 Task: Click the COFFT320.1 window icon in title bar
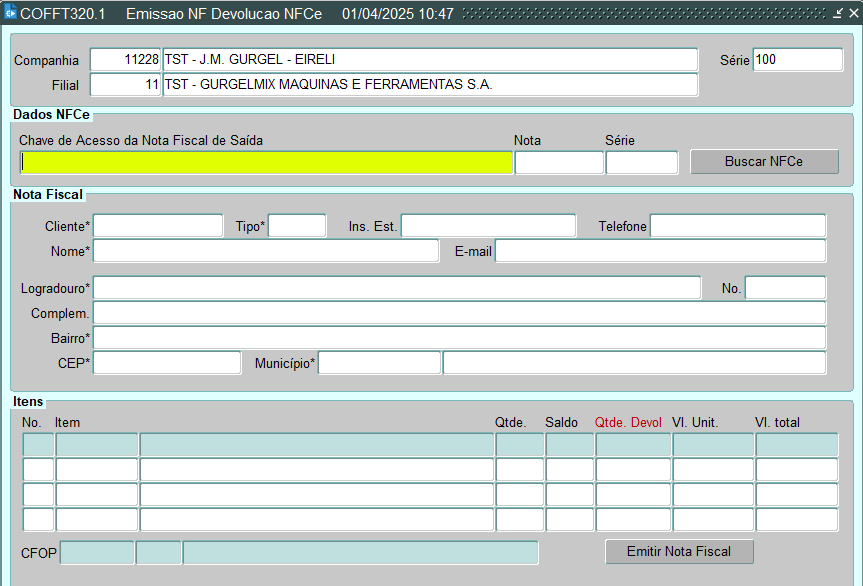10,14
